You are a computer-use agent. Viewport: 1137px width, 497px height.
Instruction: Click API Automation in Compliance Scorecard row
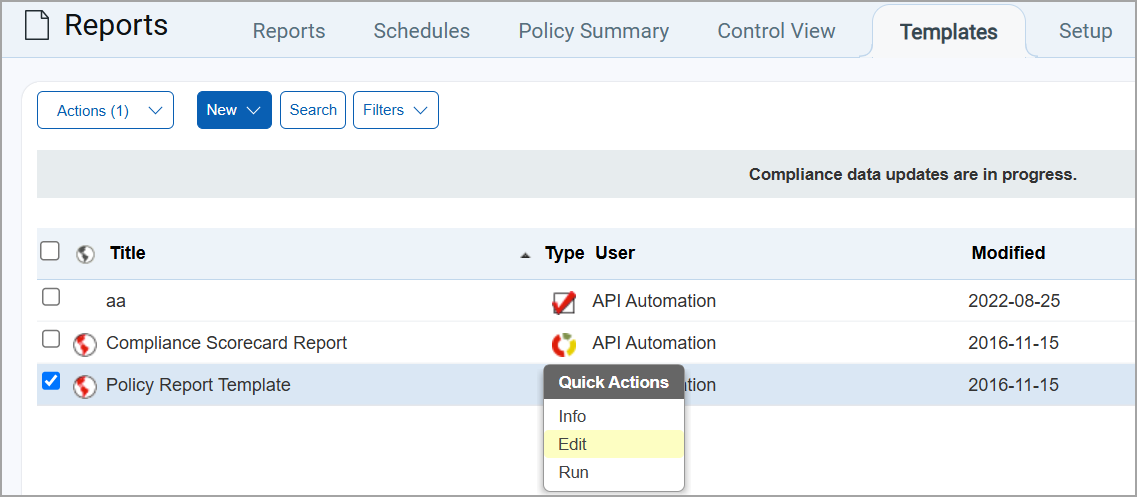[654, 343]
